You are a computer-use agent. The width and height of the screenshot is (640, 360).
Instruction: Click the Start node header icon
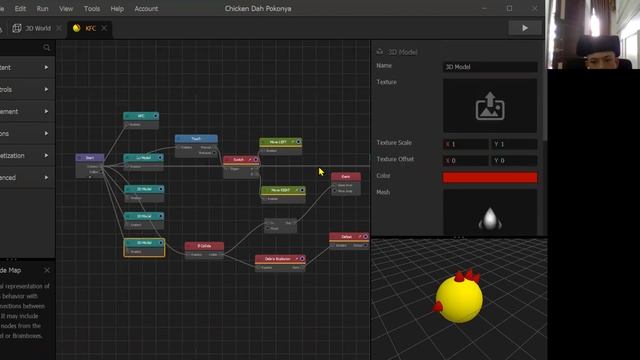point(79,158)
